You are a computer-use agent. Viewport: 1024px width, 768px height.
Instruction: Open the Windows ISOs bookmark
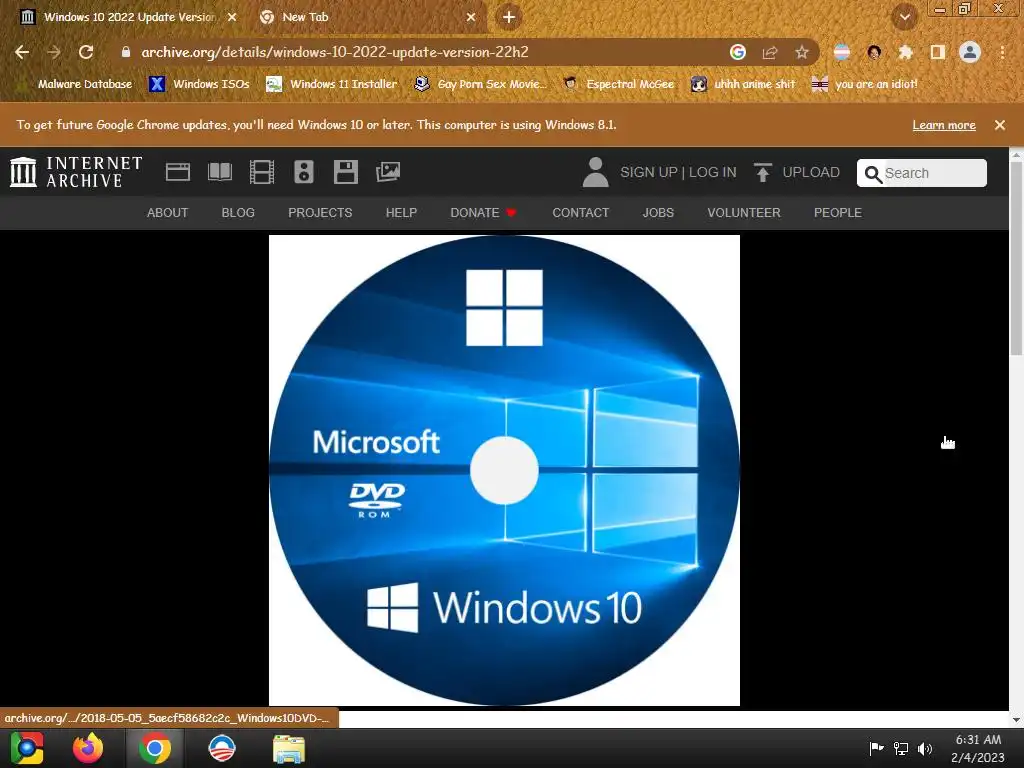[200, 84]
